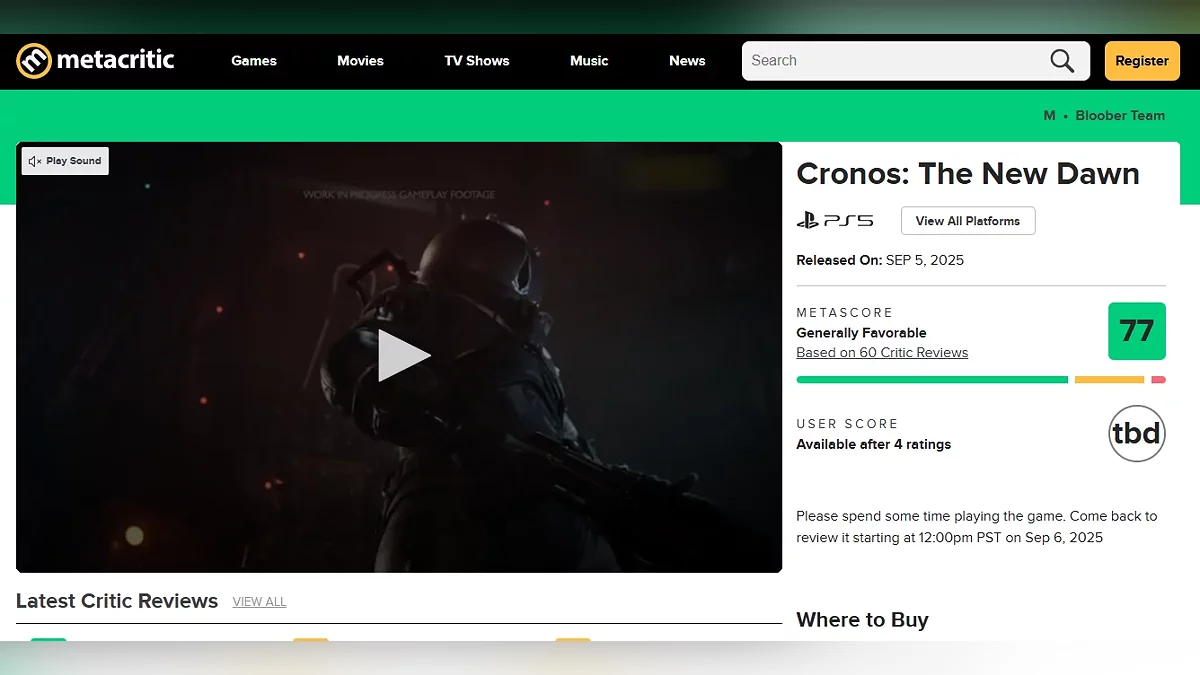Viewport: 1200px width, 675px height.
Task: Open the Movies menu
Action: click(360, 61)
